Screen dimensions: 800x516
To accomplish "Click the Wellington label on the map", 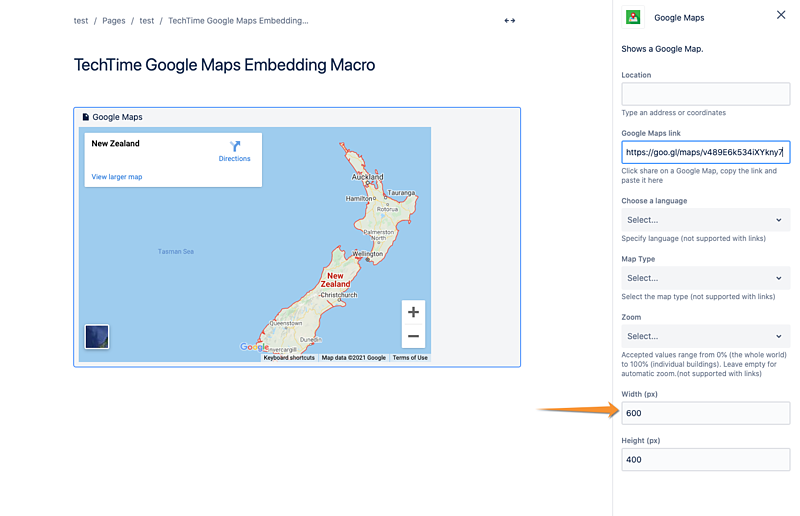I will 368,254.
